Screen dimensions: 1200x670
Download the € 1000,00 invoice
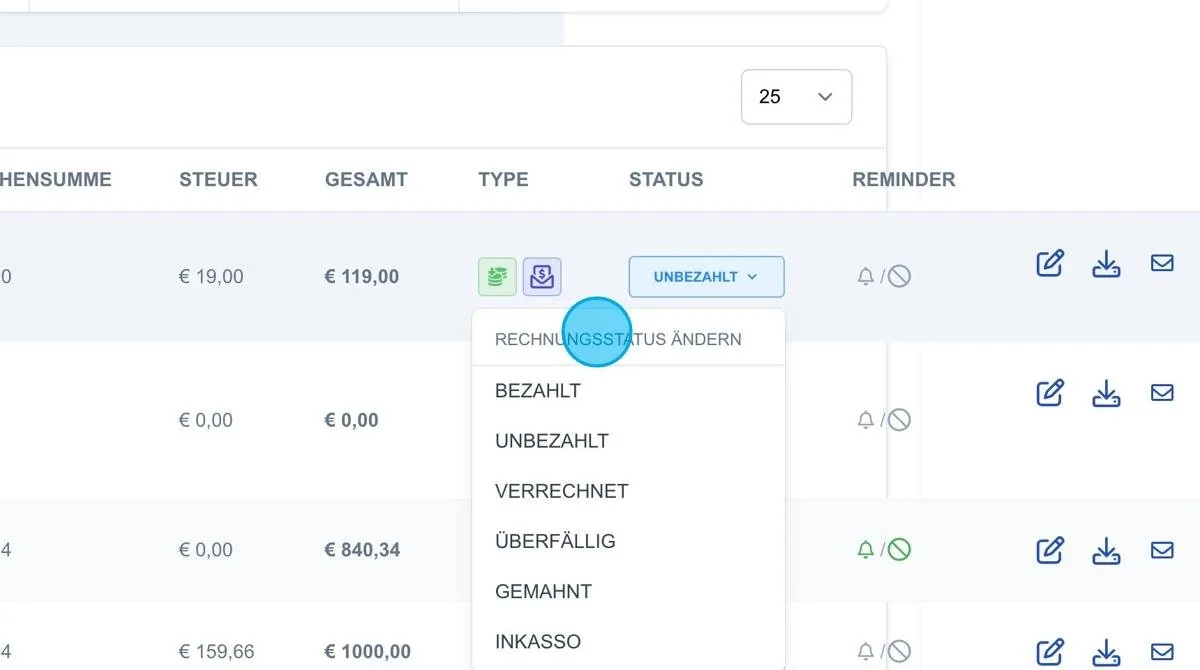tap(1106, 653)
